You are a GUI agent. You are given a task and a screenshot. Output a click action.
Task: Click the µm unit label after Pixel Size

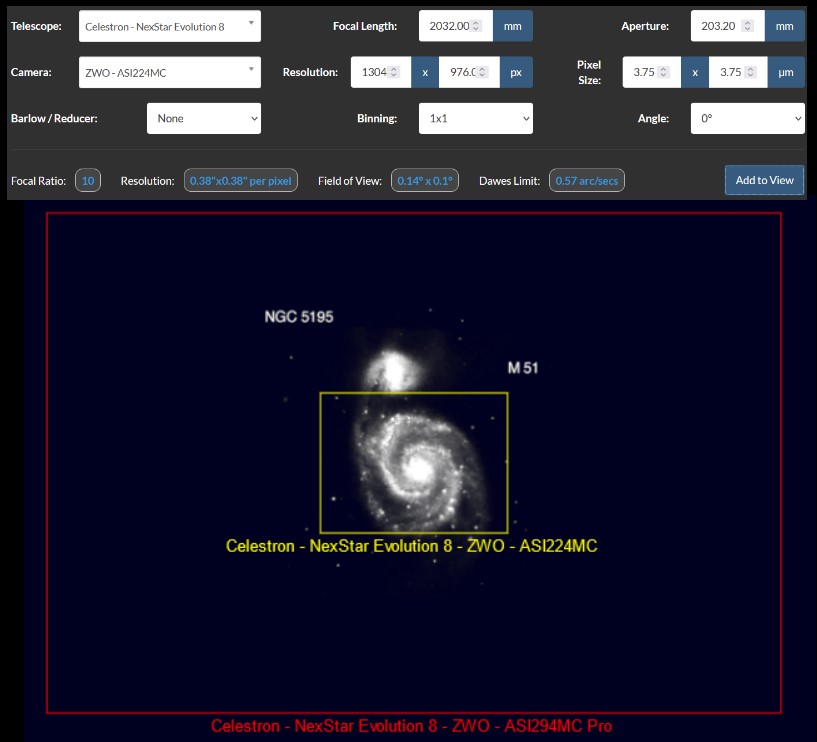786,72
